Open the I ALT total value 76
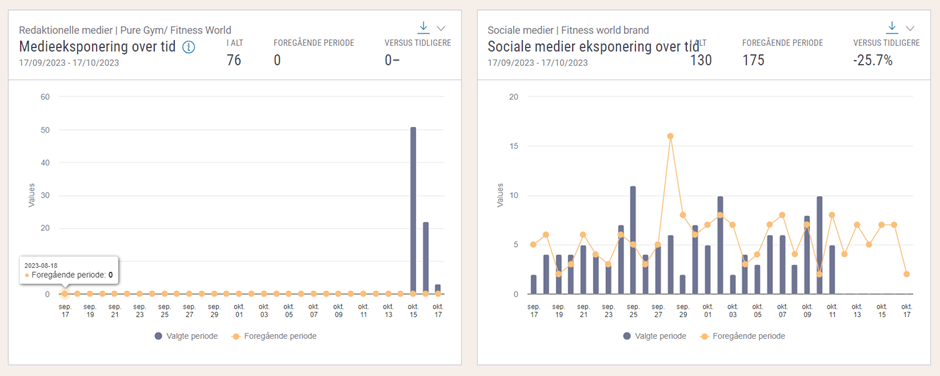The width and height of the screenshot is (940, 376). (x=234, y=60)
